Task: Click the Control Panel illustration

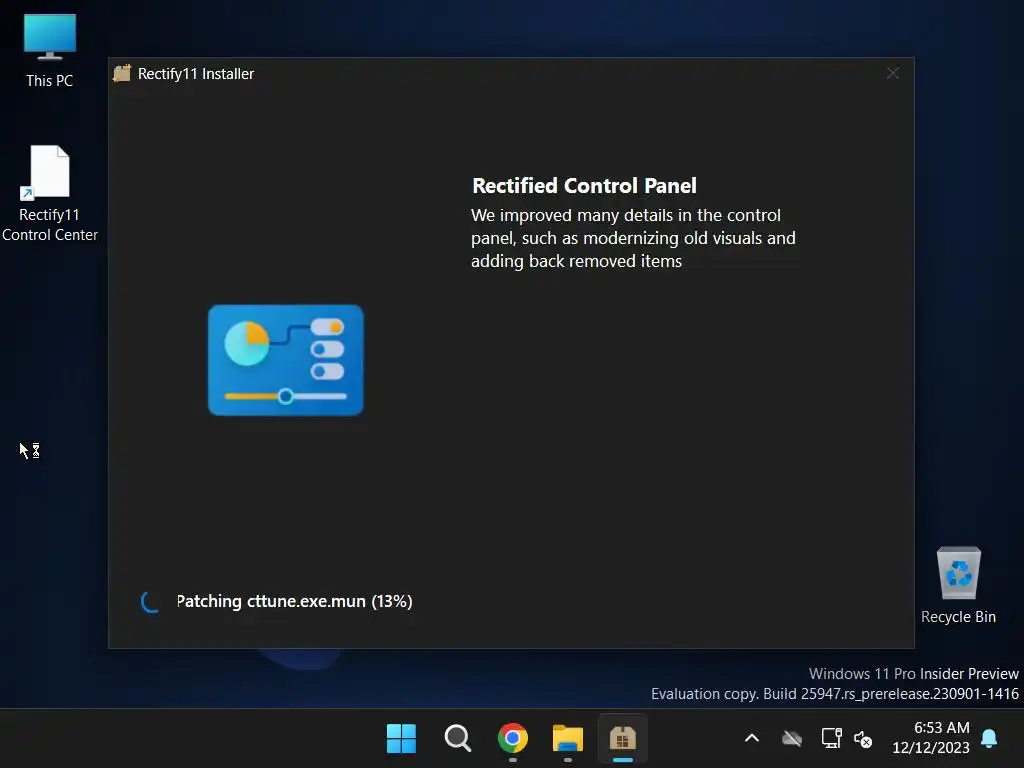Action: 285,360
